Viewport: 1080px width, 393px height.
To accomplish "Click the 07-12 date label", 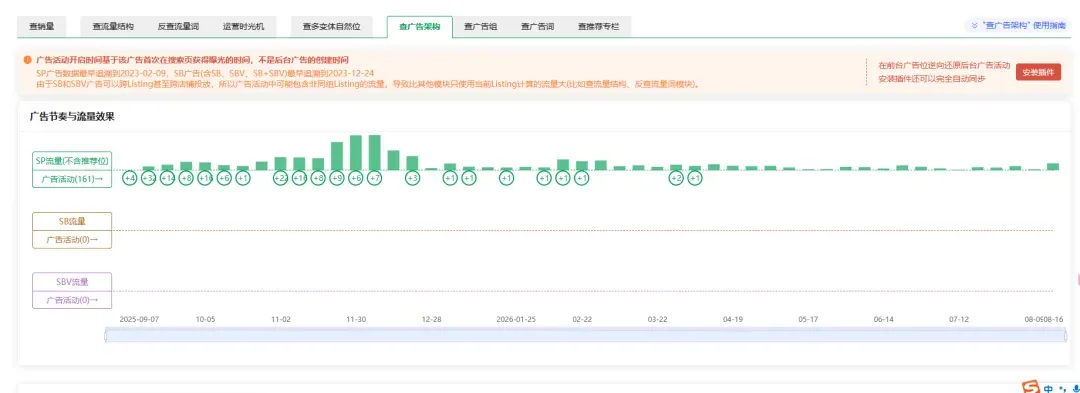I will 959,319.
